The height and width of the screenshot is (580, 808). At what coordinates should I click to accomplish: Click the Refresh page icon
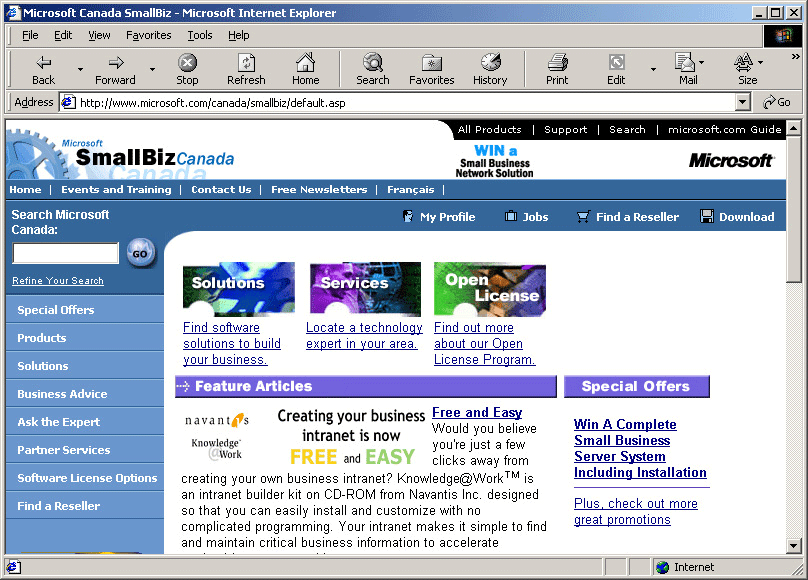(246, 62)
